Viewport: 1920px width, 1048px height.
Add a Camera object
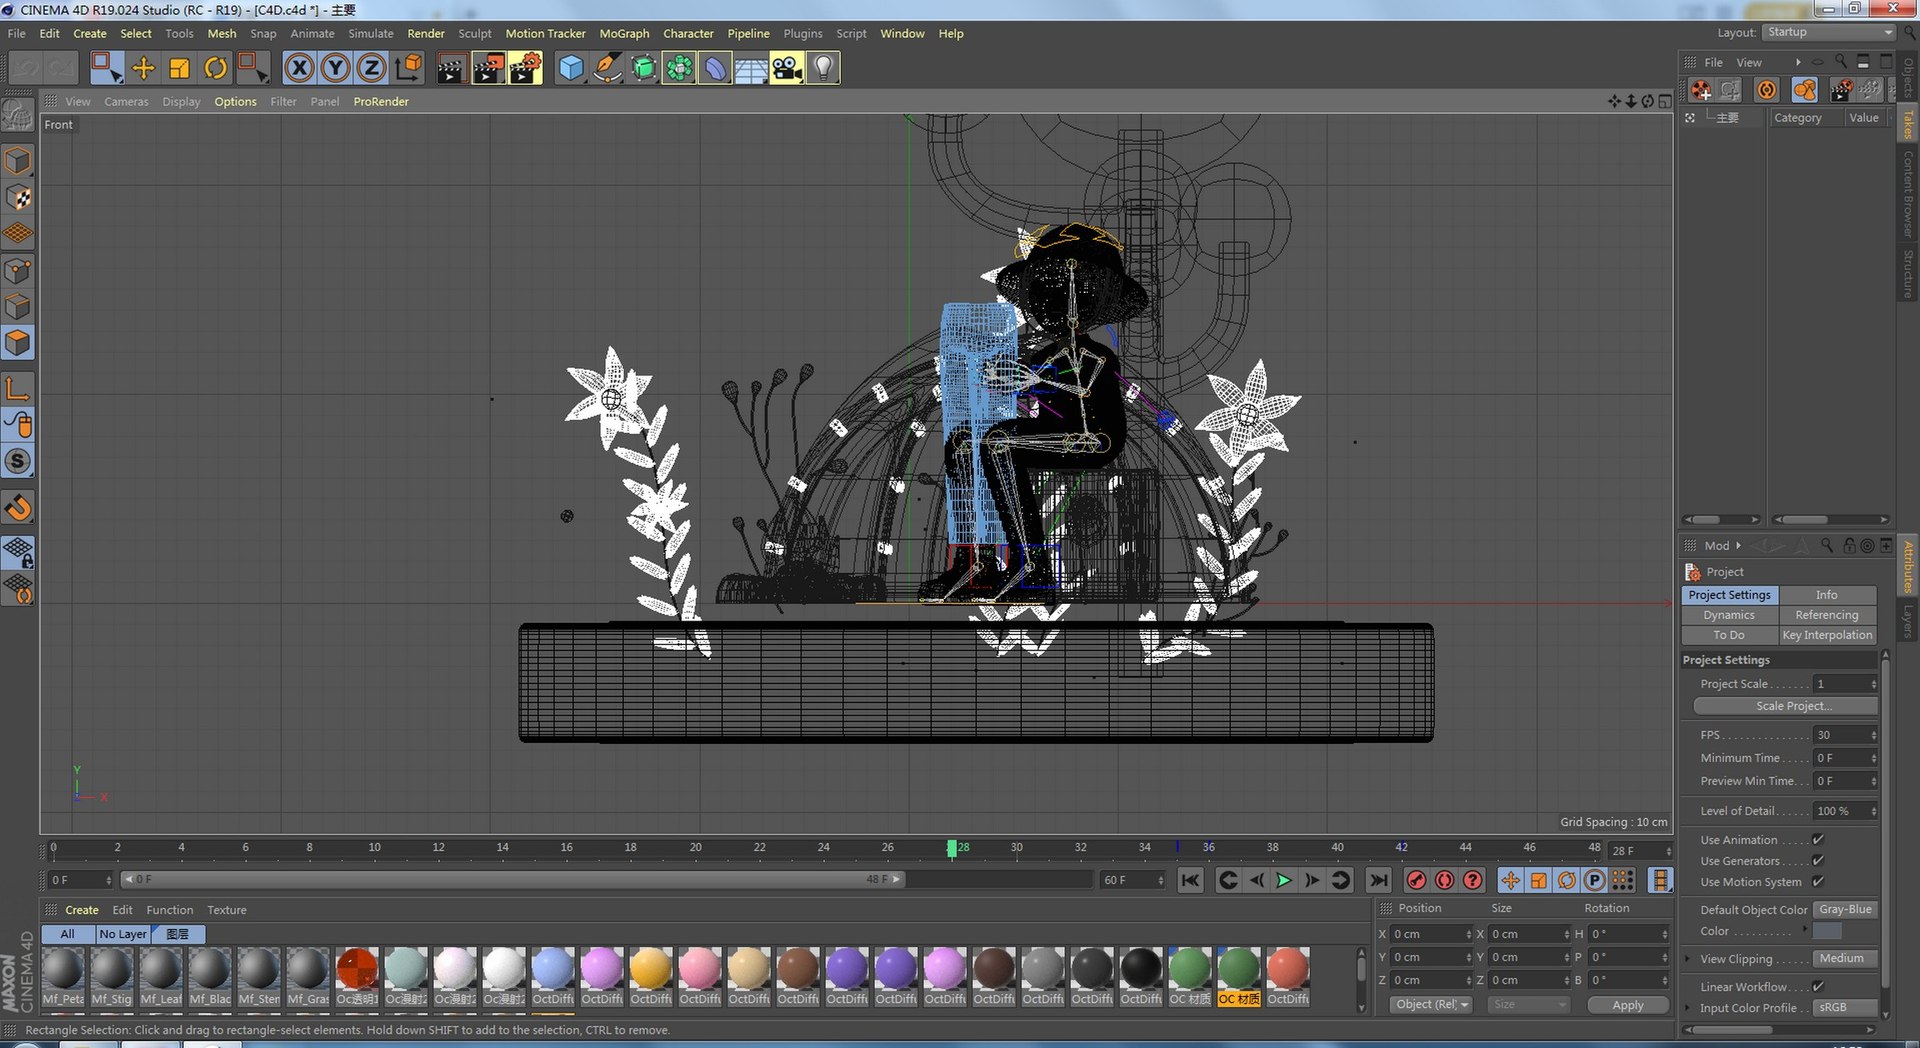(x=787, y=68)
